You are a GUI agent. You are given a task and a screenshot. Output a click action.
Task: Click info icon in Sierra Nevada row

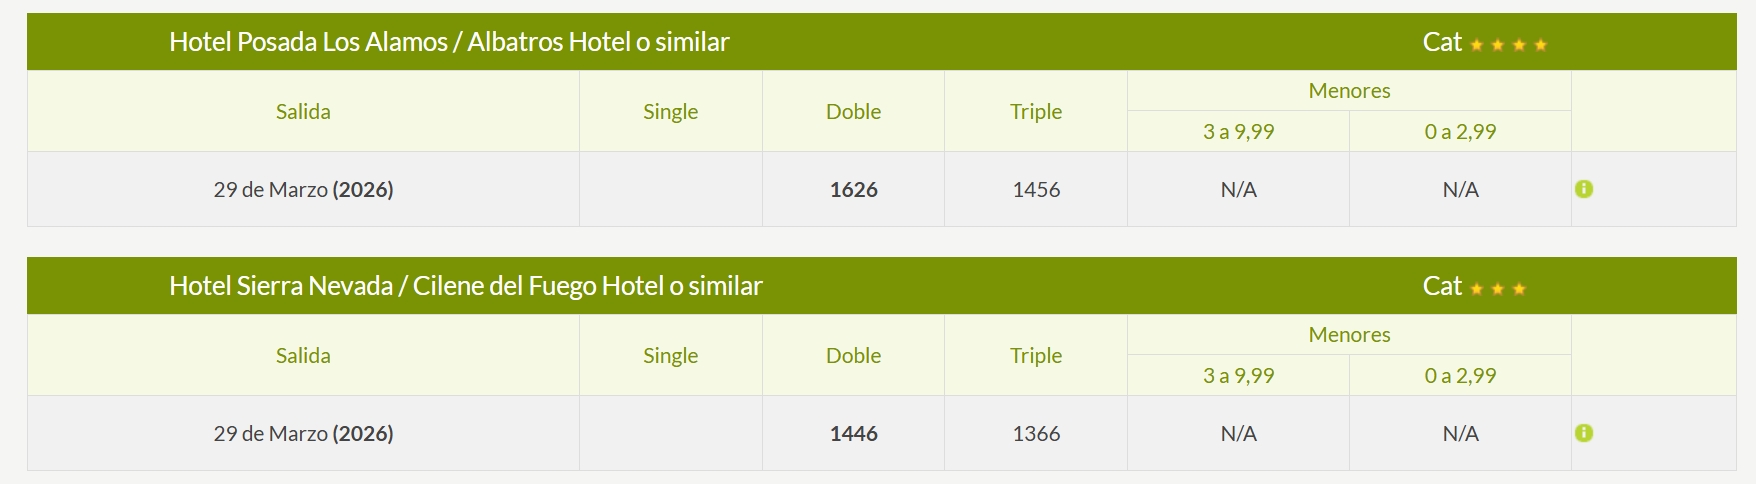coord(1583,433)
